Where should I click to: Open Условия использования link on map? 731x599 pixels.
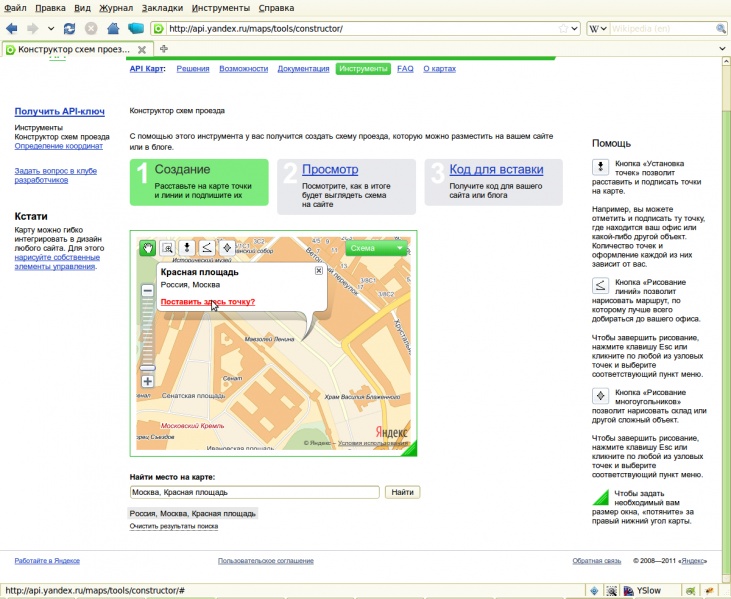(x=373, y=443)
